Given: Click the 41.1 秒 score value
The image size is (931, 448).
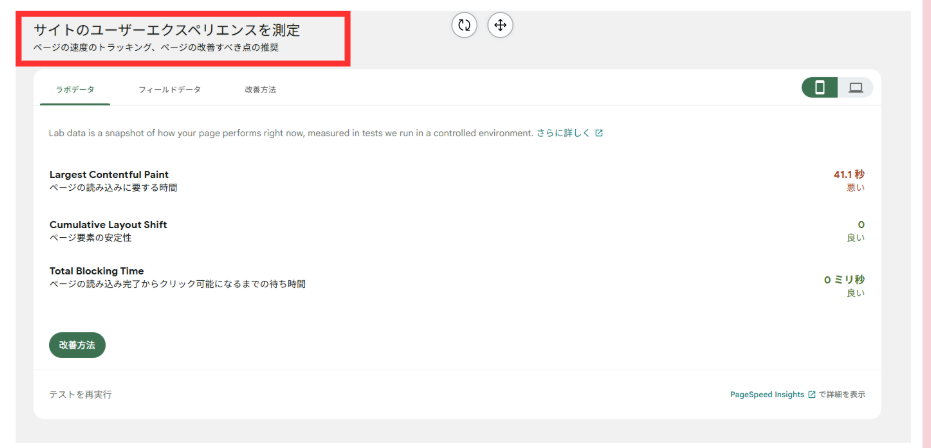Looking at the screenshot, I should [x=848, y=174].
